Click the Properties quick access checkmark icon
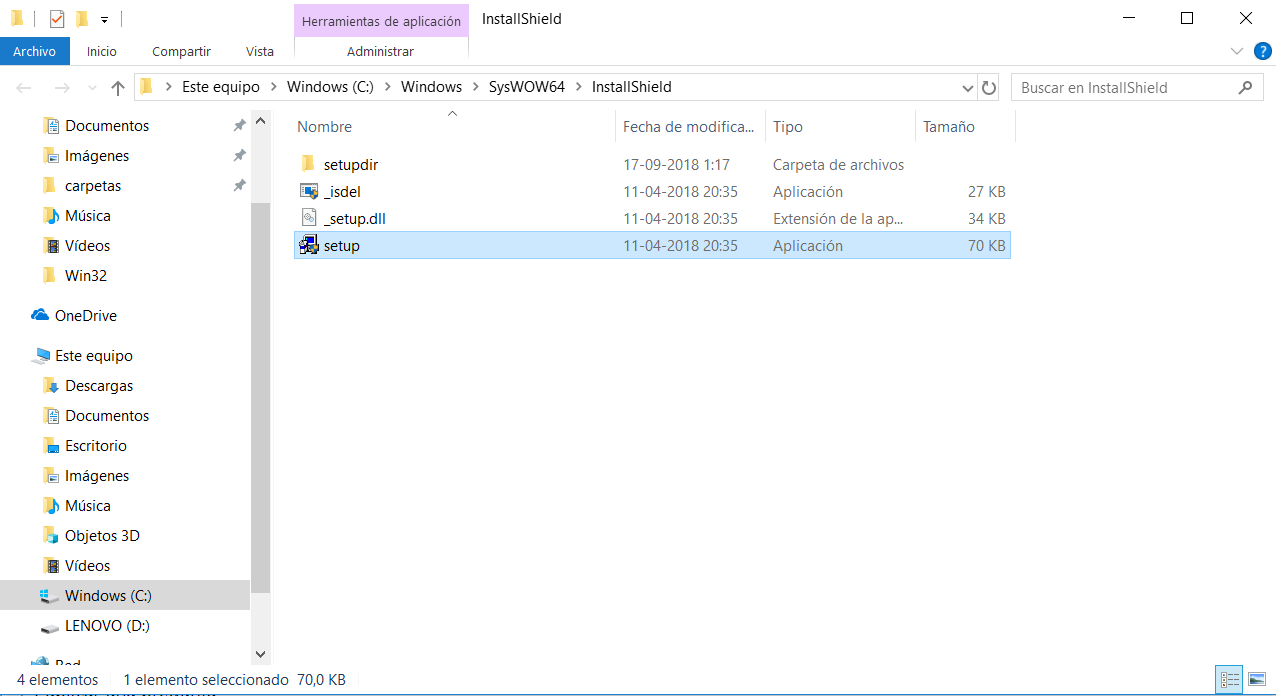1276x696 pixels. 56,18
